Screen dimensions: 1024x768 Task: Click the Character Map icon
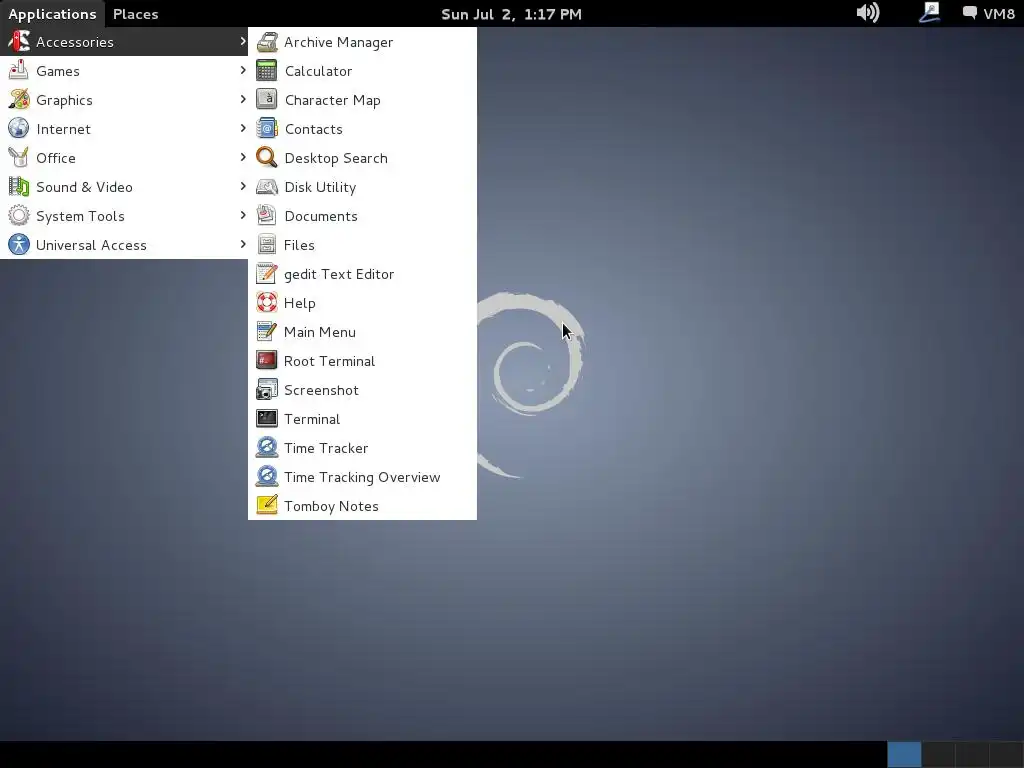point(266,99)
